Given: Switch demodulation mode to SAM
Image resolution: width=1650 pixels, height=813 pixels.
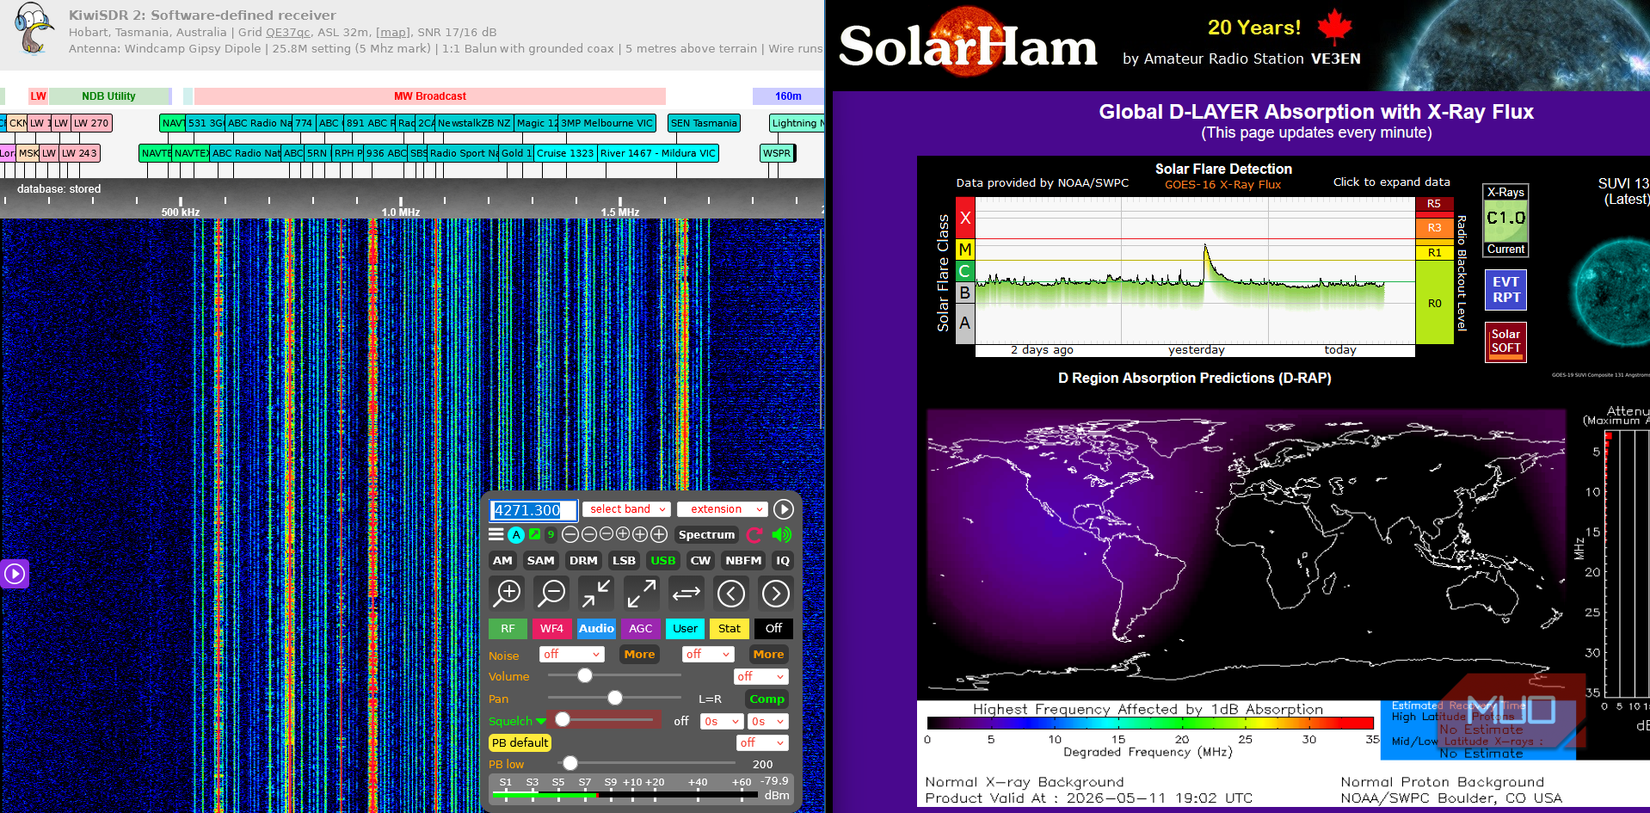Looking at the screenshot, I should (541, 561).
